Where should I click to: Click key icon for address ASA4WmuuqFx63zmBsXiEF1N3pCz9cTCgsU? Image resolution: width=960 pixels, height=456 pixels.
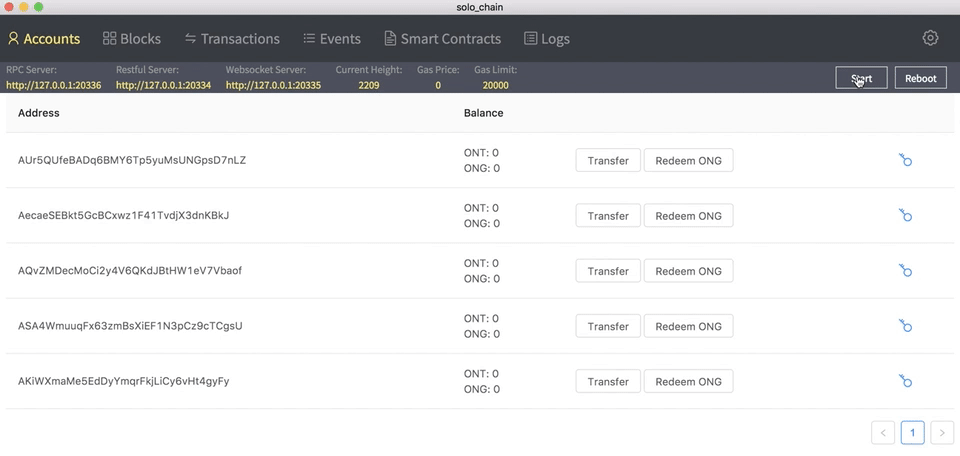(x=906, y=325)
